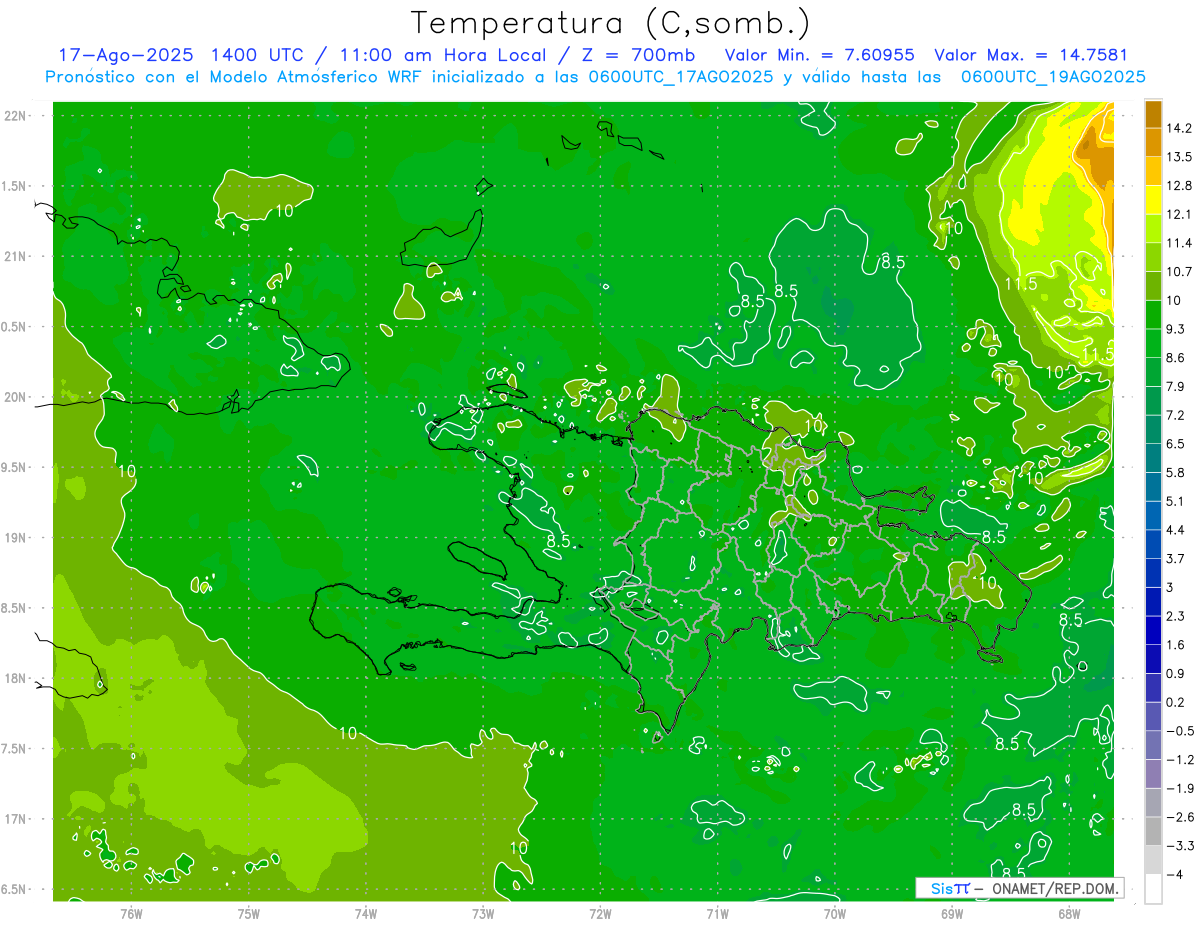Click the "76W" longitude axis label
The width and height of the screenshot is (1200, 927).
point(131,914)
